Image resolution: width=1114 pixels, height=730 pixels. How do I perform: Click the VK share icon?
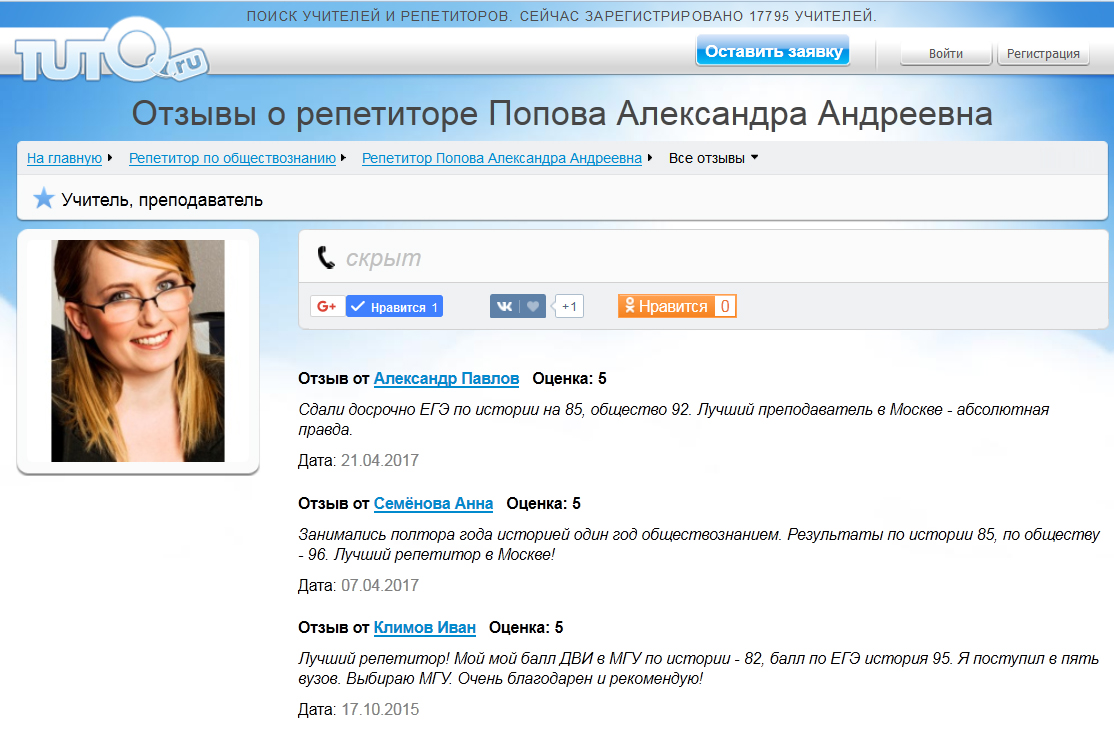[504, 306]
